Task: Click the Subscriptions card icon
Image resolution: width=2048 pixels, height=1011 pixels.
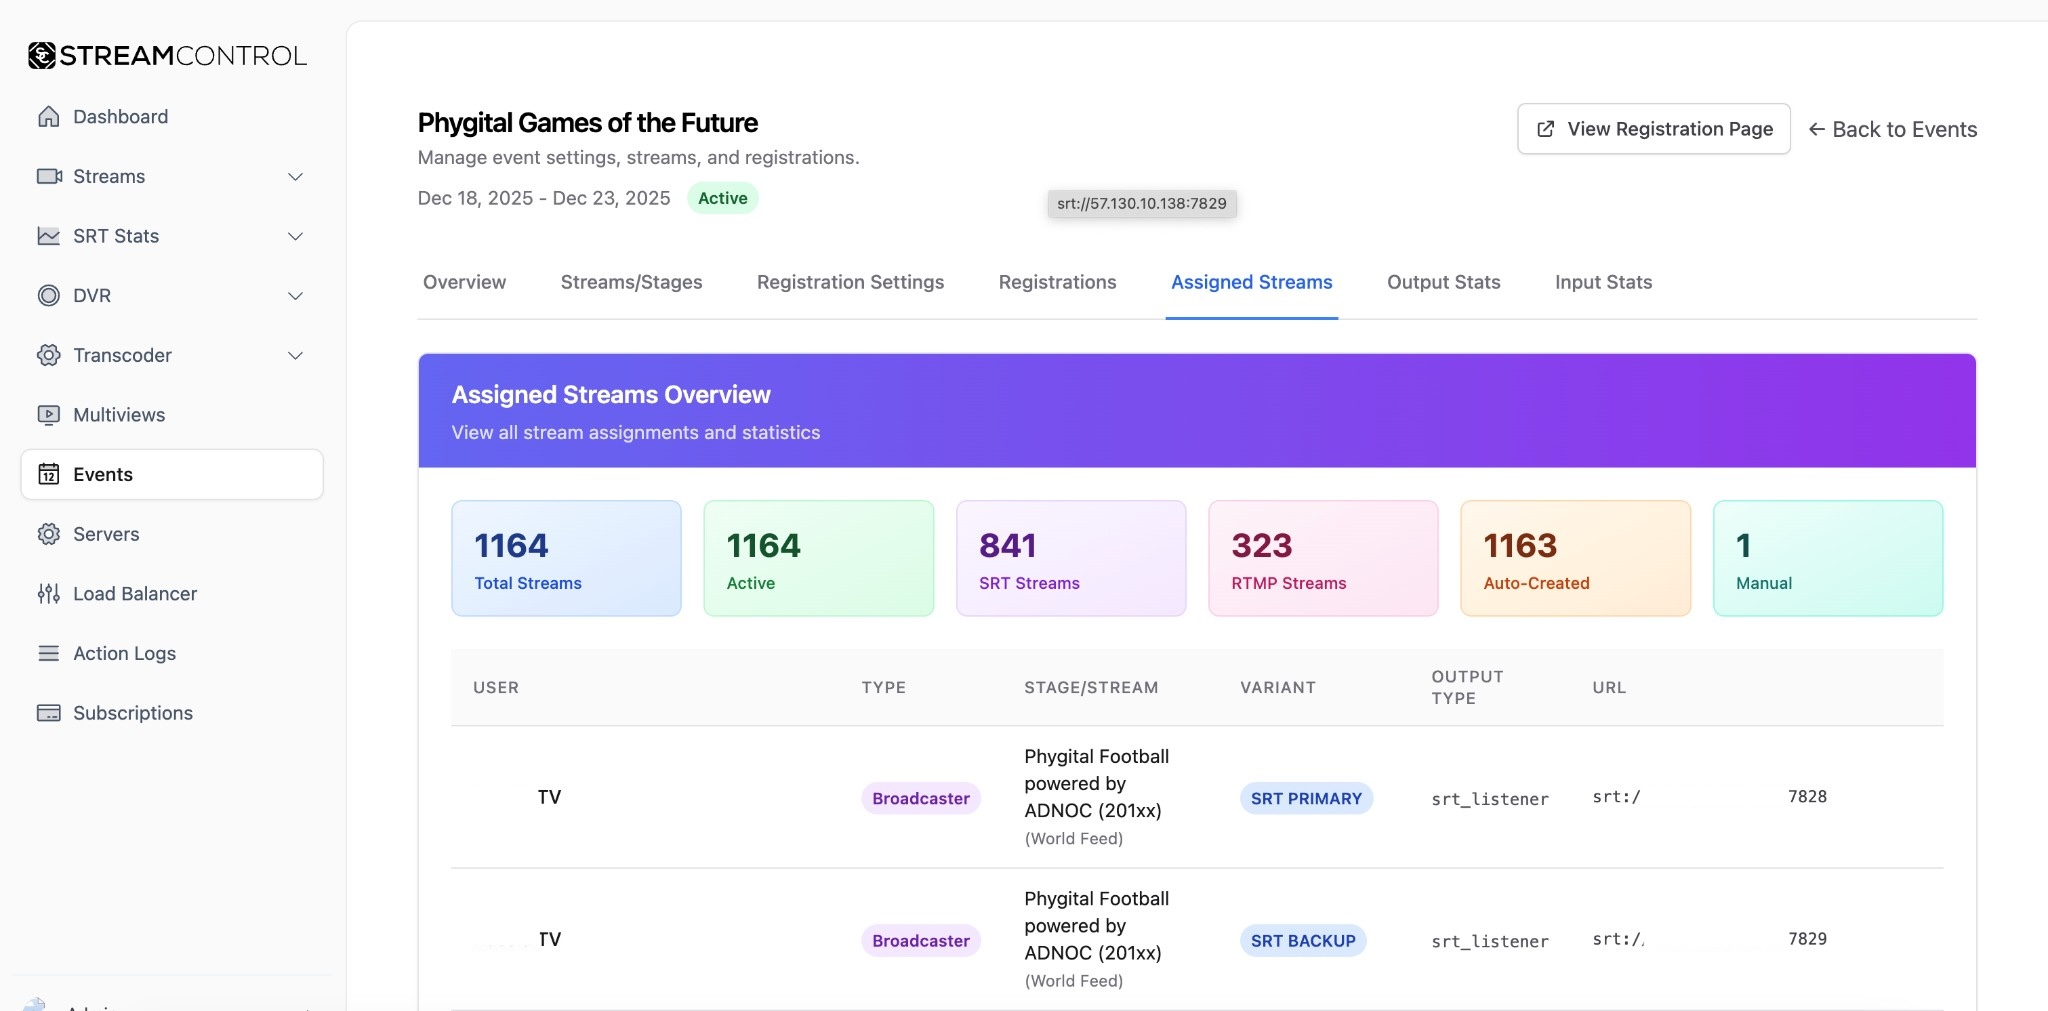Action: pos(48,713)
